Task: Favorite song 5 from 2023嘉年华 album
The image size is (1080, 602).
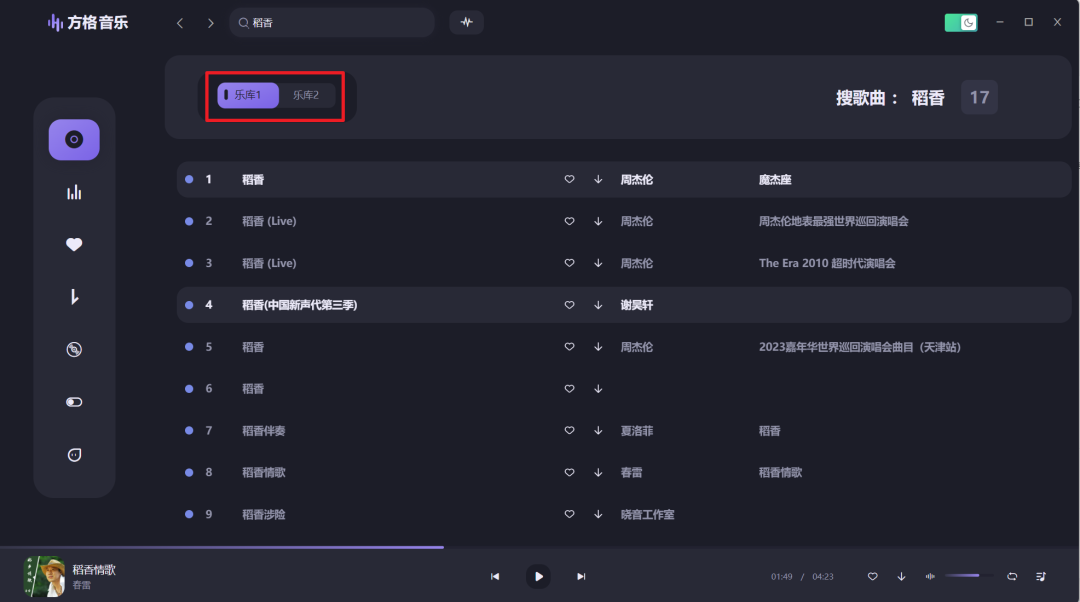Action: tap(570, 346)
